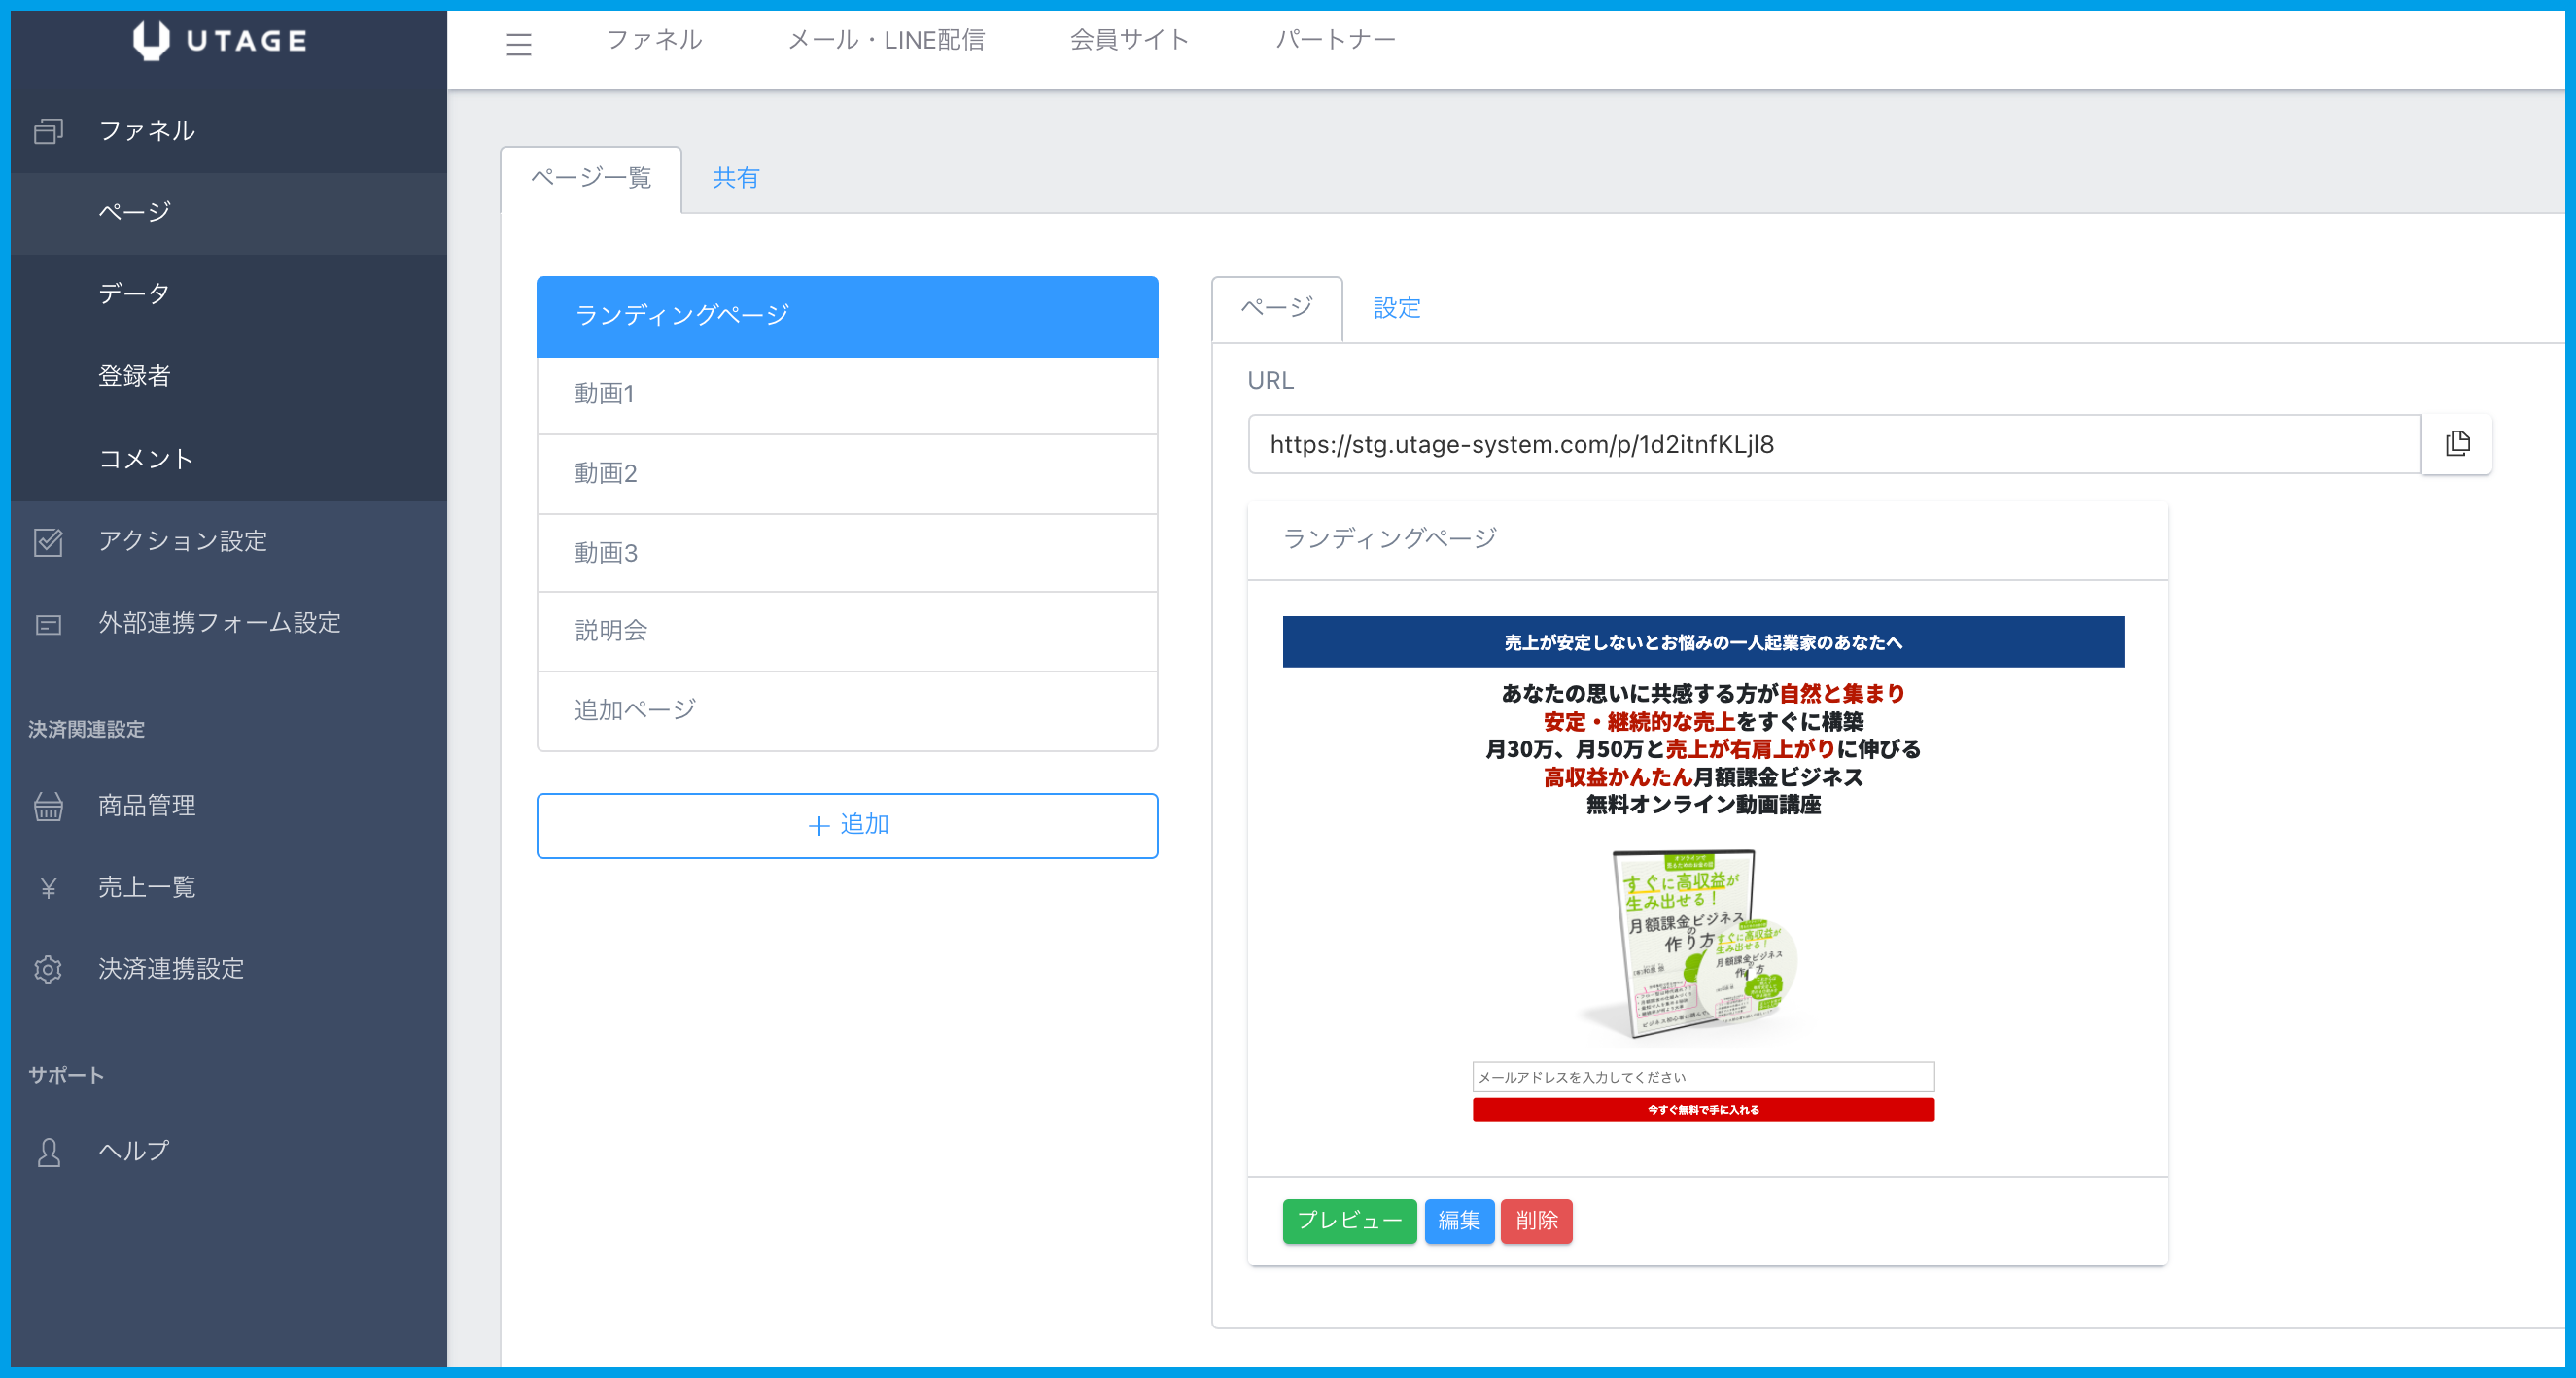Screen dimensions: 2576x1378
Task: Open the 設定 tab
Action: click(1396, 308)
